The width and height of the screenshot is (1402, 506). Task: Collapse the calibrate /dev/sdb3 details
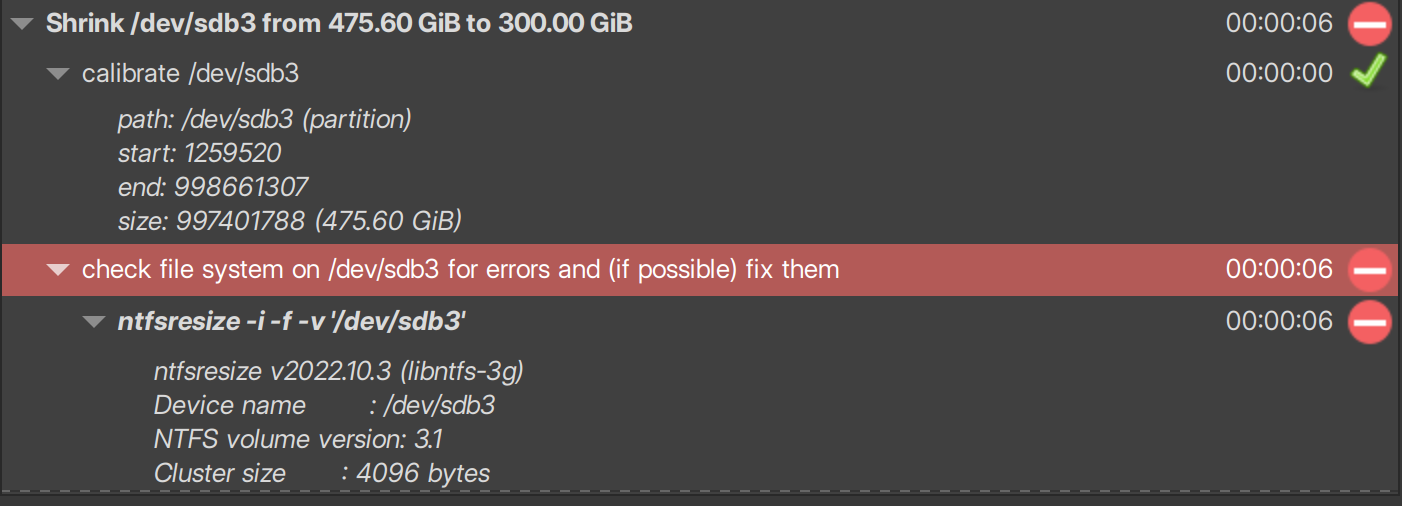click(x=58, y=73)
